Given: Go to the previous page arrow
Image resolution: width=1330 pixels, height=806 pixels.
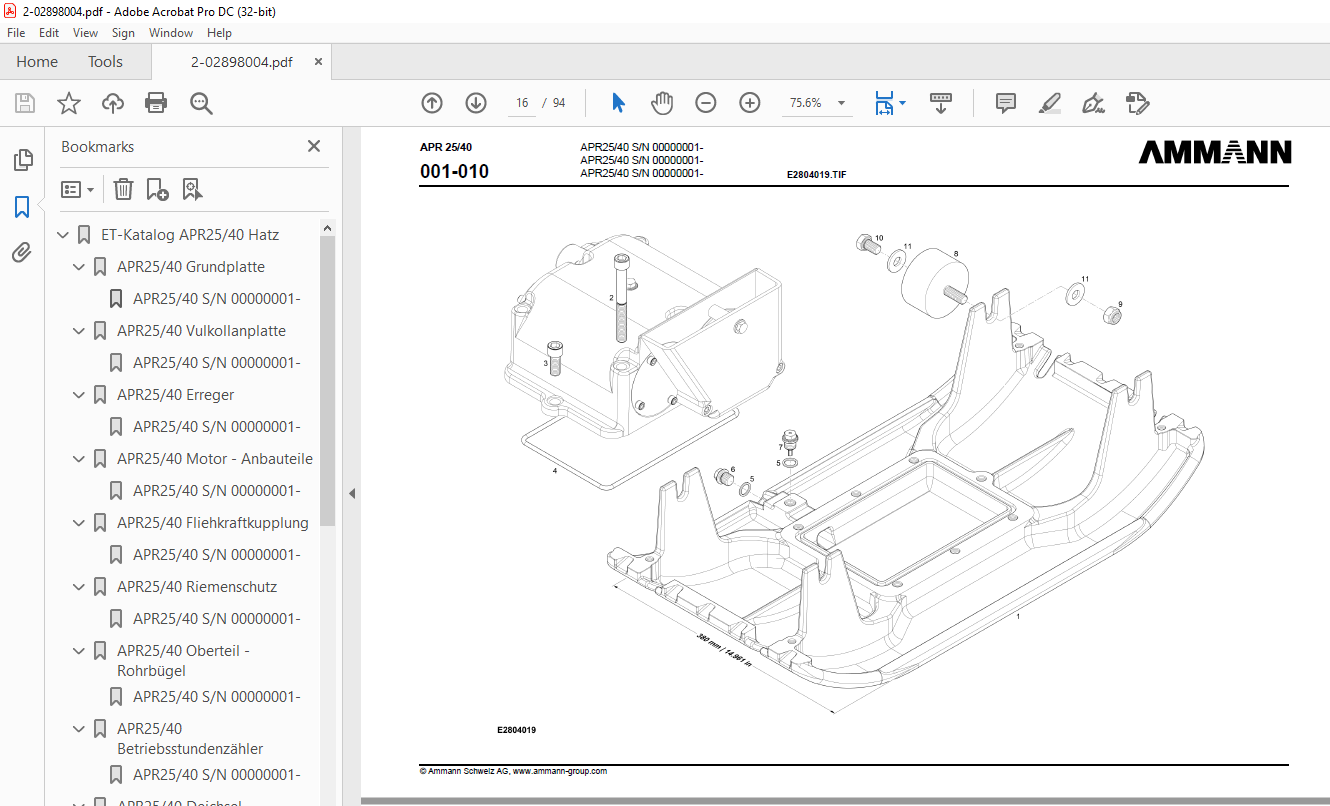Looking at the screenshot, I should tap(432, 103).
